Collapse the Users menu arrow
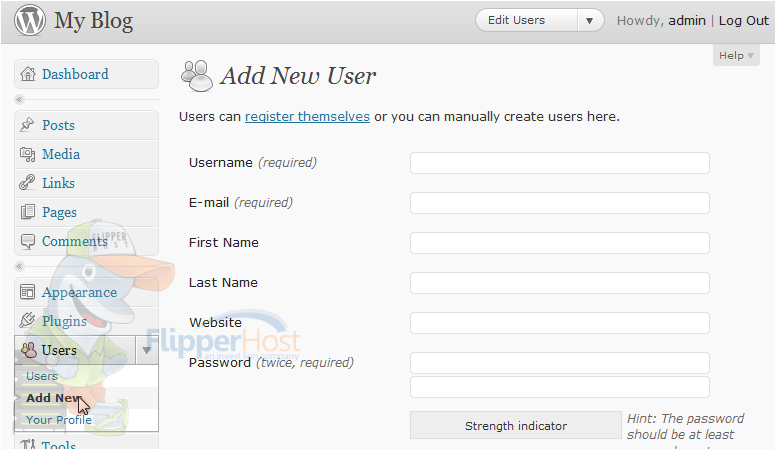Viewport: 776px width, 450px height. pos(146,350)
